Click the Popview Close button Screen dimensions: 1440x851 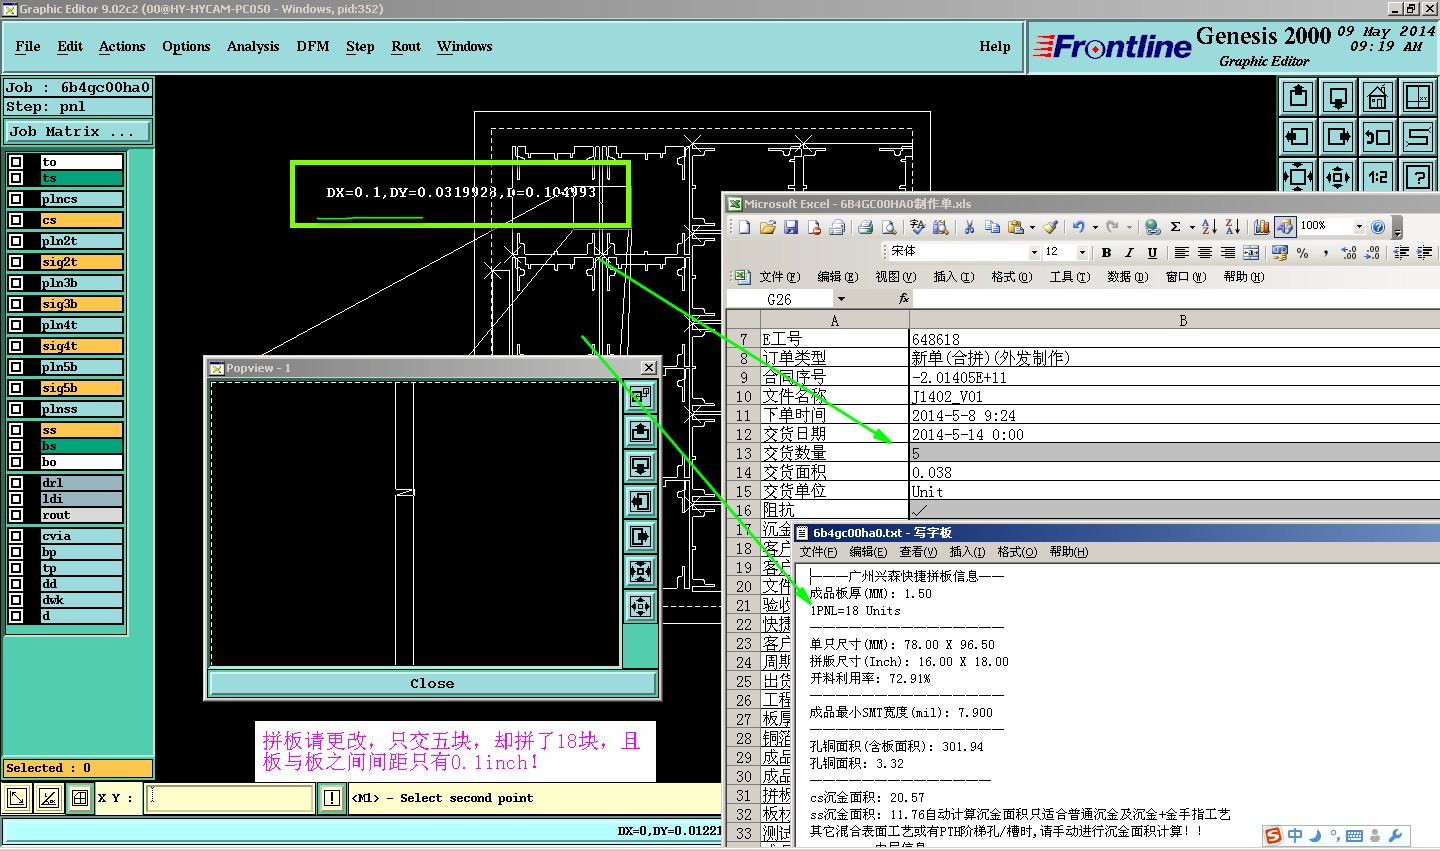point(432,684)
